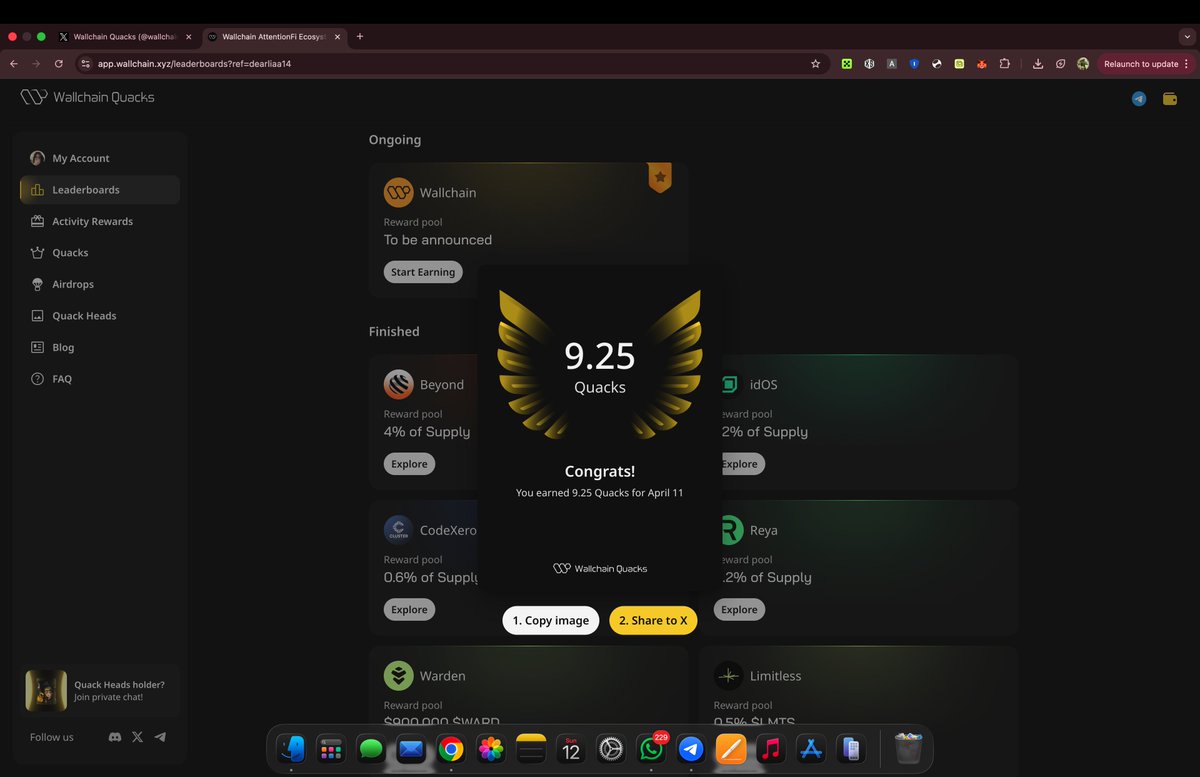The image size is (1200, 777).
Task: Click the CodeXero project logo
Action: point(399,530)
